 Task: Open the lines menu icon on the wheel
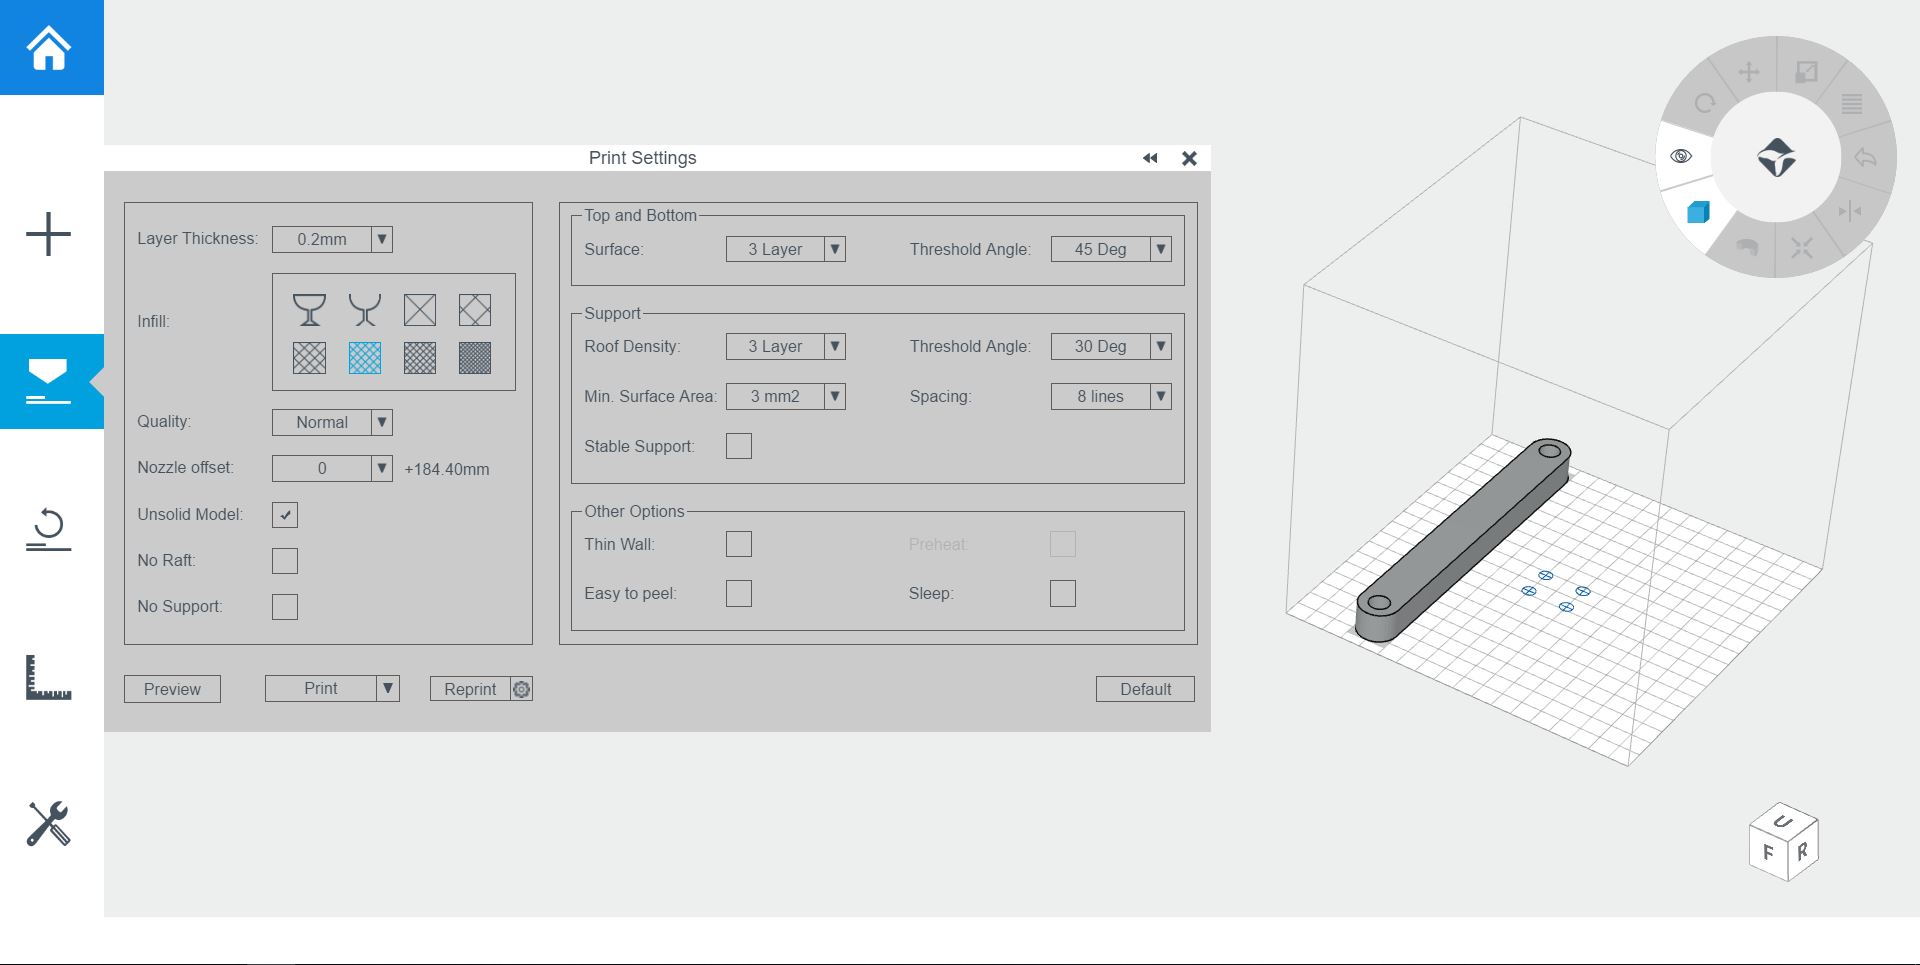point(1852,104)
